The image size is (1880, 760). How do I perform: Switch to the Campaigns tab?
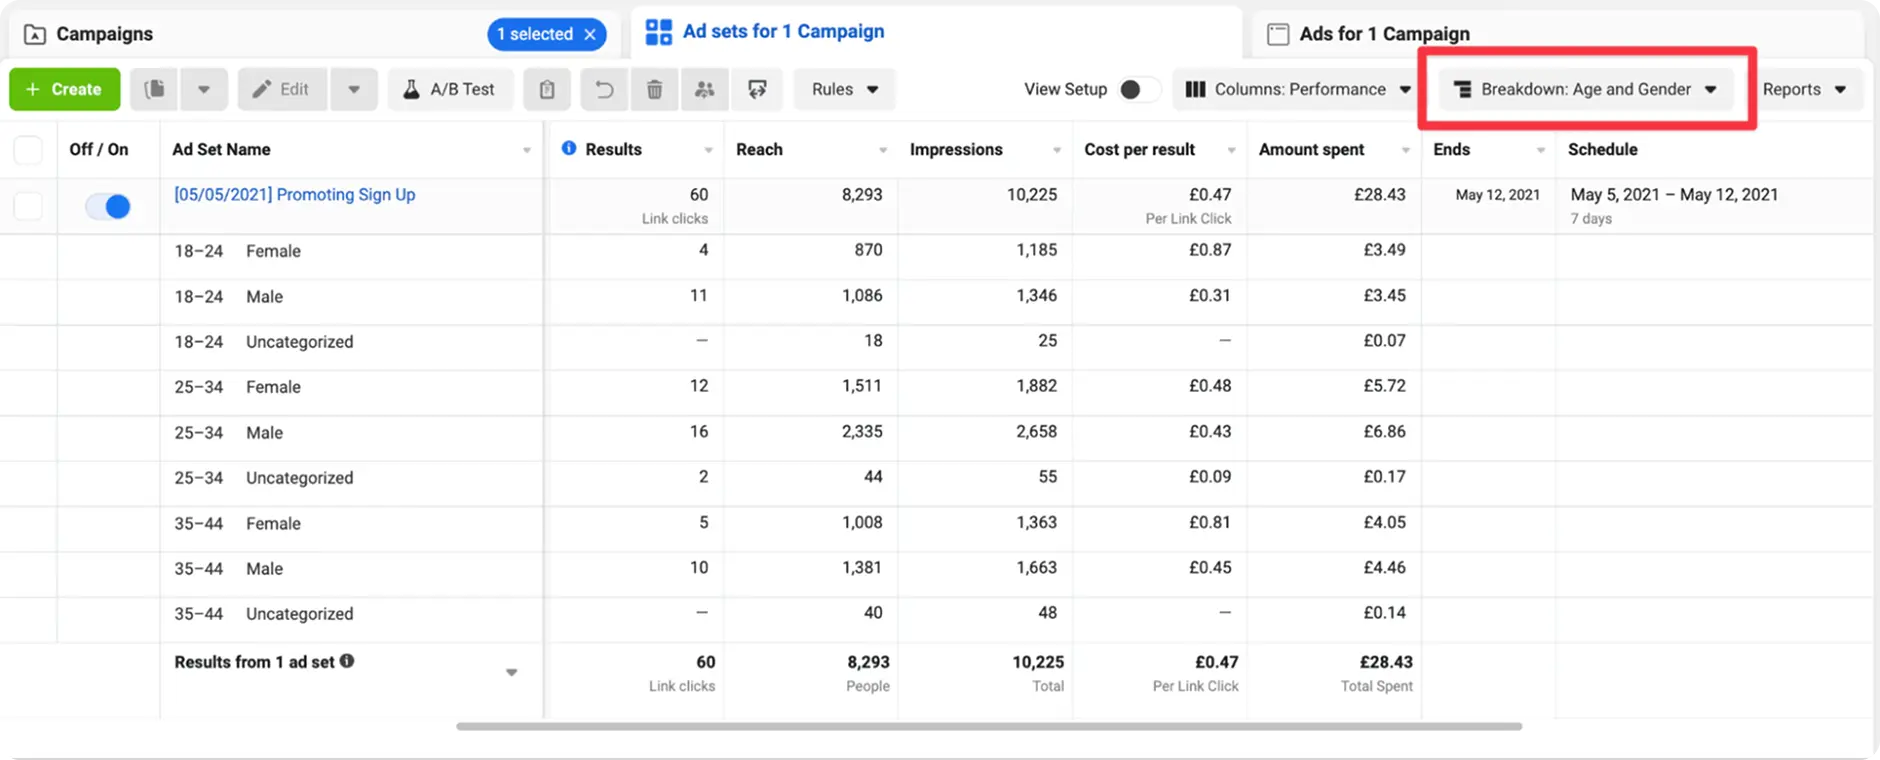[x=104, y=34]
